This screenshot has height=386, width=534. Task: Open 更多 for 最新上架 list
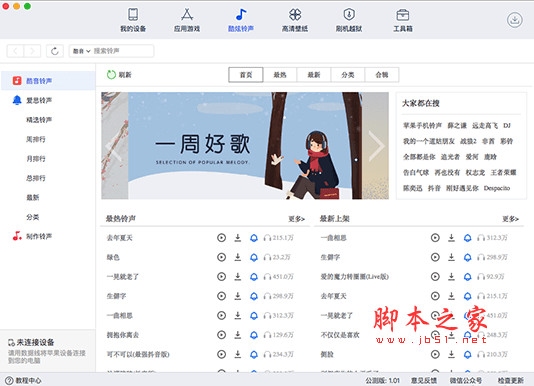[x=510, y=219]
